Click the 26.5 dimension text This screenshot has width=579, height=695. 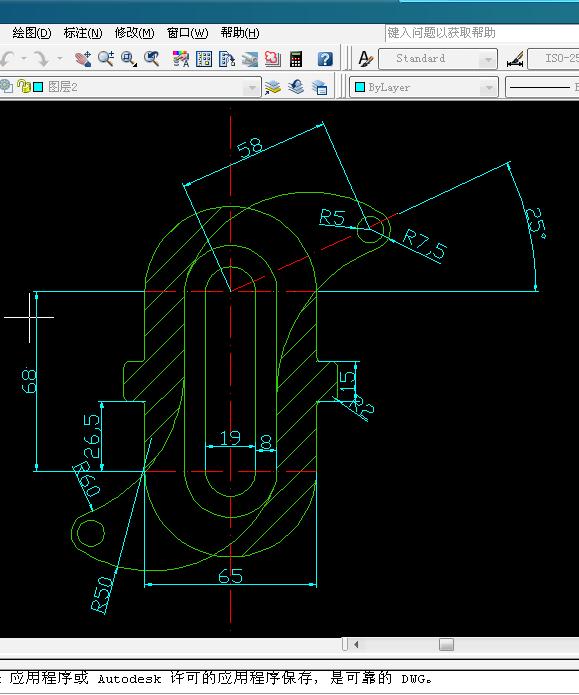(92, 436)
